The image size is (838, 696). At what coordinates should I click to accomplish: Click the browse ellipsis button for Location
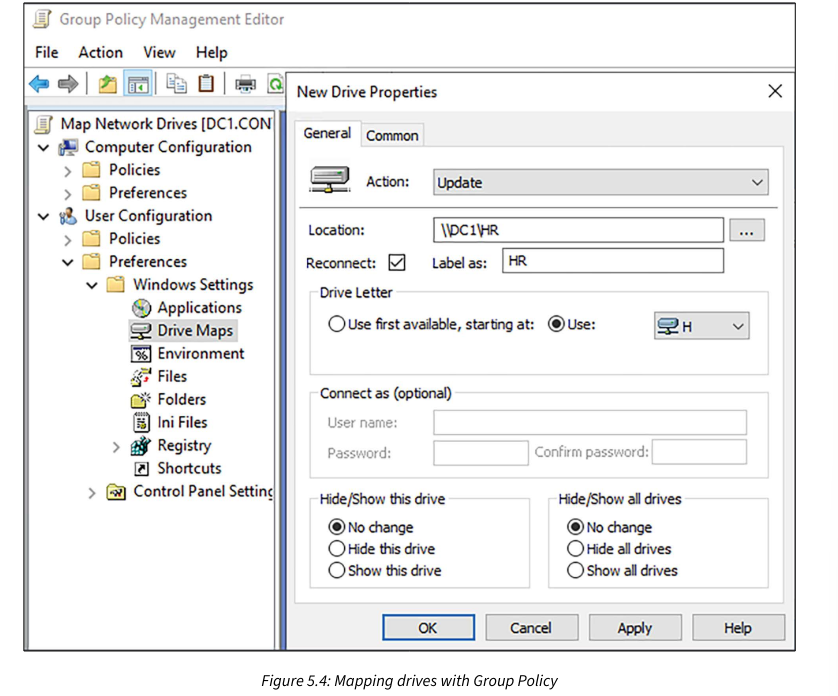747,230
